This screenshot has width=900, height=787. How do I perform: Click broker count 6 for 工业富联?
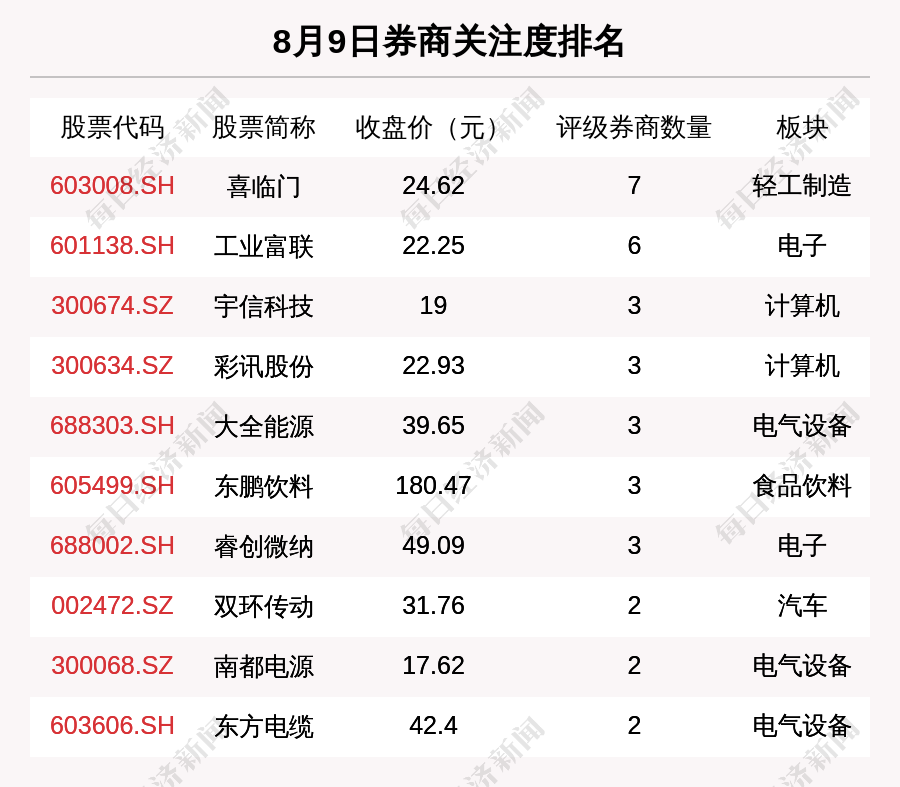[x=634, y=246]
